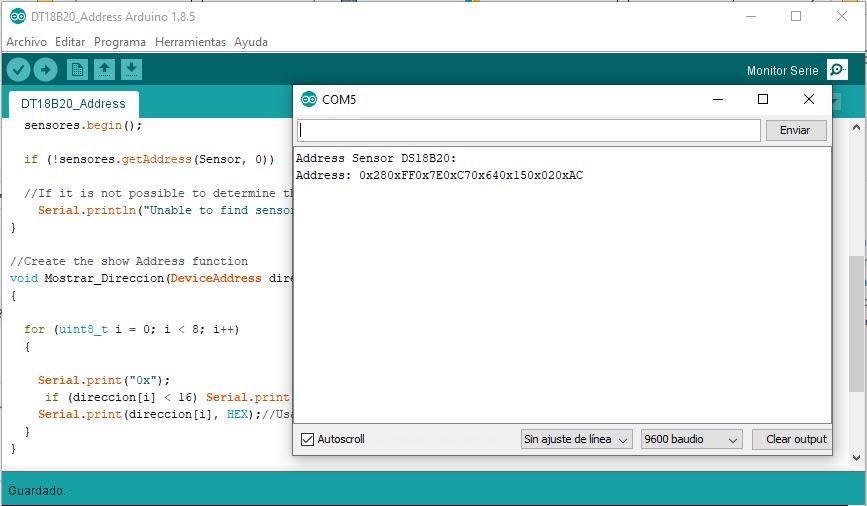This screenshot has width=867, height=506.
Task: Toggle the Autoscroll checkbox
Action: point(307,439)
